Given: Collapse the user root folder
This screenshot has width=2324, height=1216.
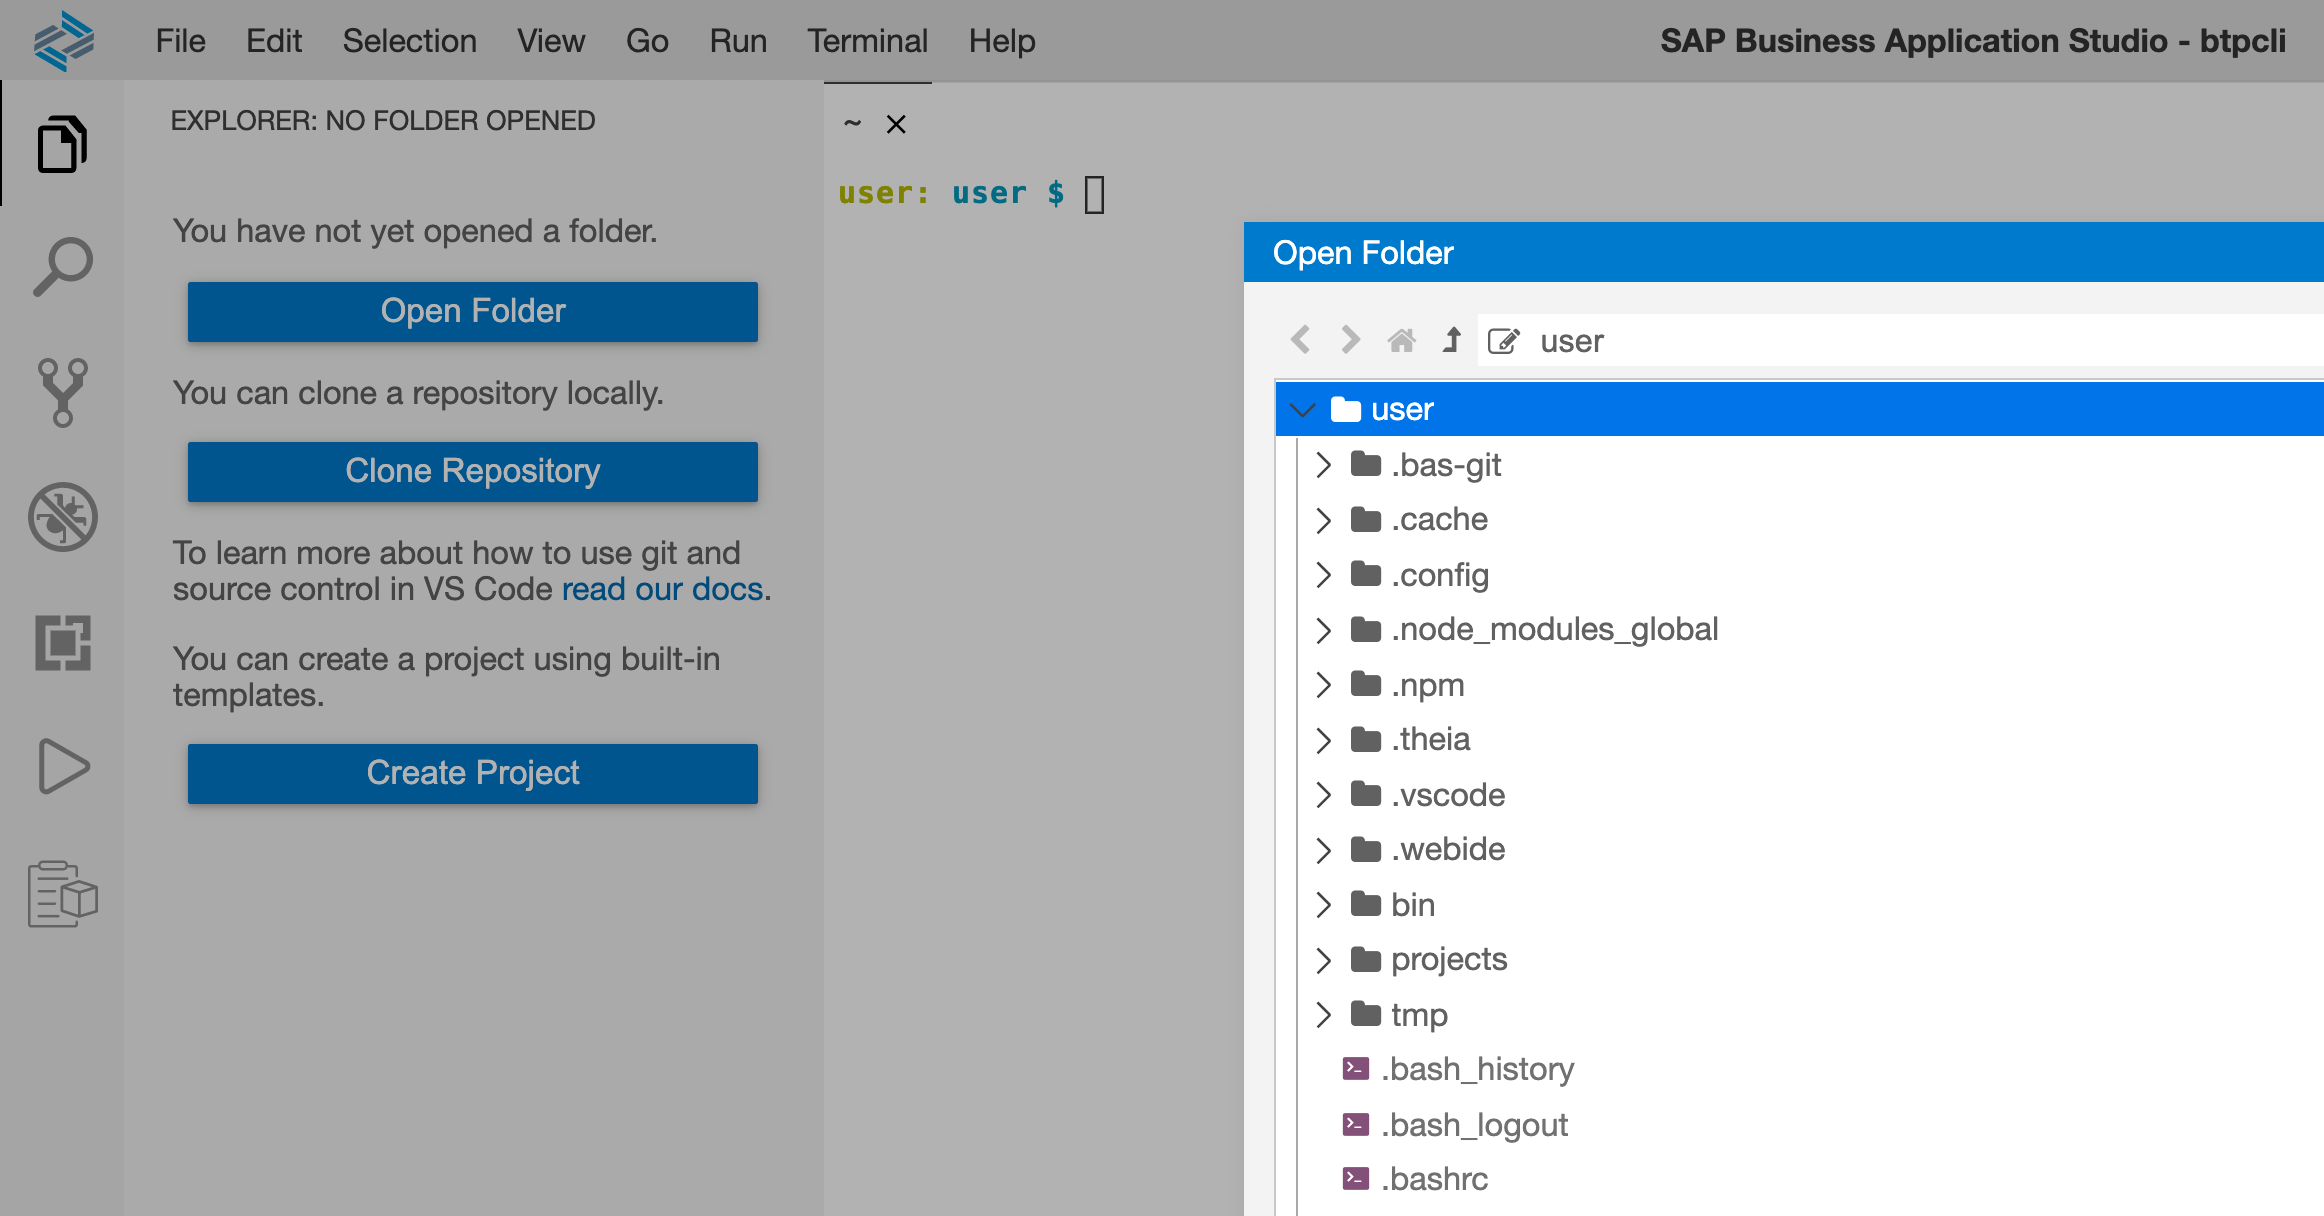Looking at the screenshot, I should pos(1302,410).
